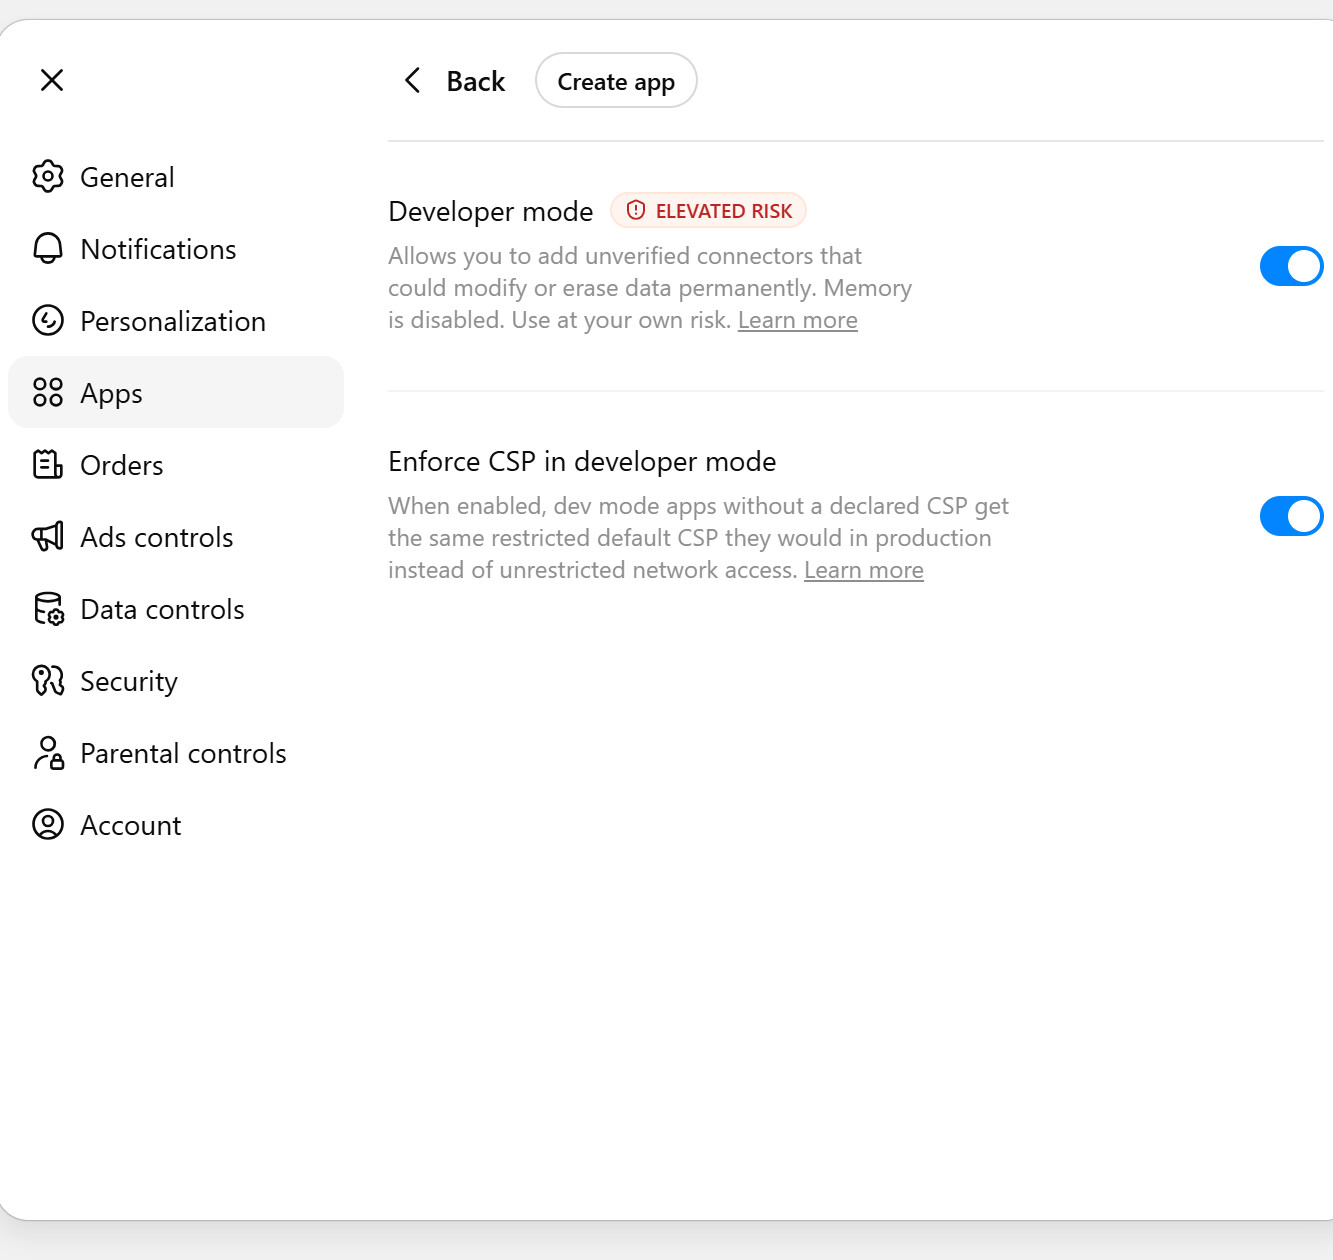Click the Parental controls person-lock icon

click(48, 753)
